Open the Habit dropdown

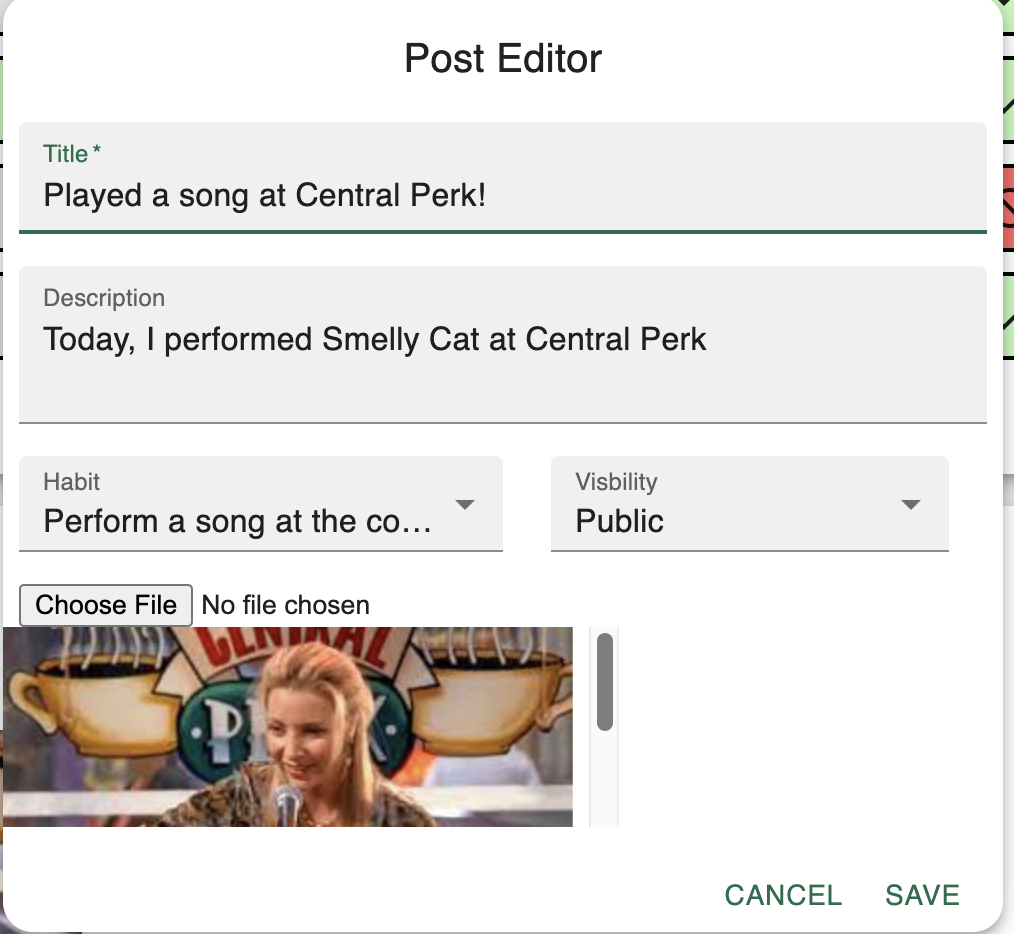[x=261, y=504]
